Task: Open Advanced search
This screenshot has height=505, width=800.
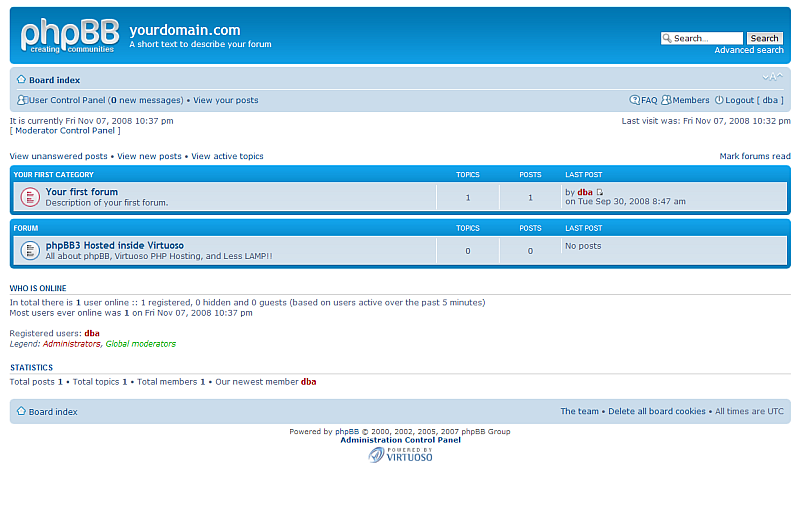Action: pos(748,50)
